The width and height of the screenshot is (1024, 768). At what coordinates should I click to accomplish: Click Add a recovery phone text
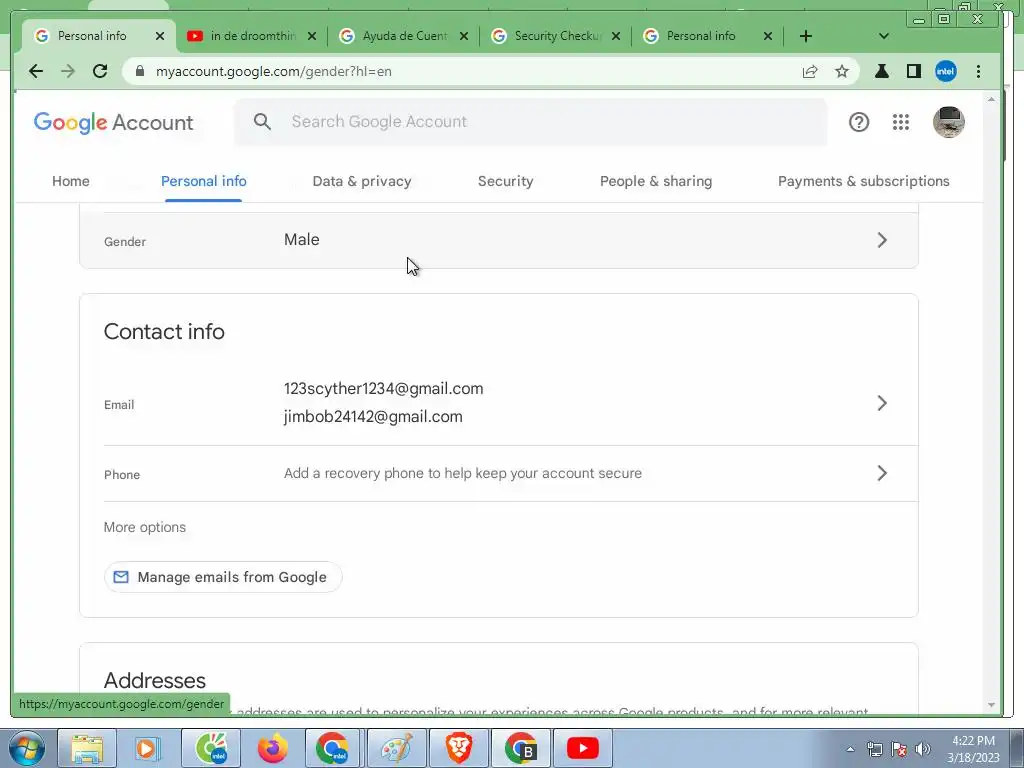[462, 473]
